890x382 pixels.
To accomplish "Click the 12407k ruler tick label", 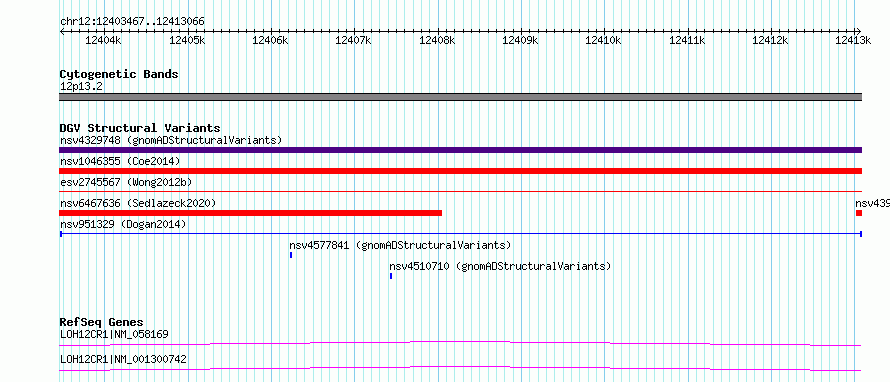I will click(354, 40).
